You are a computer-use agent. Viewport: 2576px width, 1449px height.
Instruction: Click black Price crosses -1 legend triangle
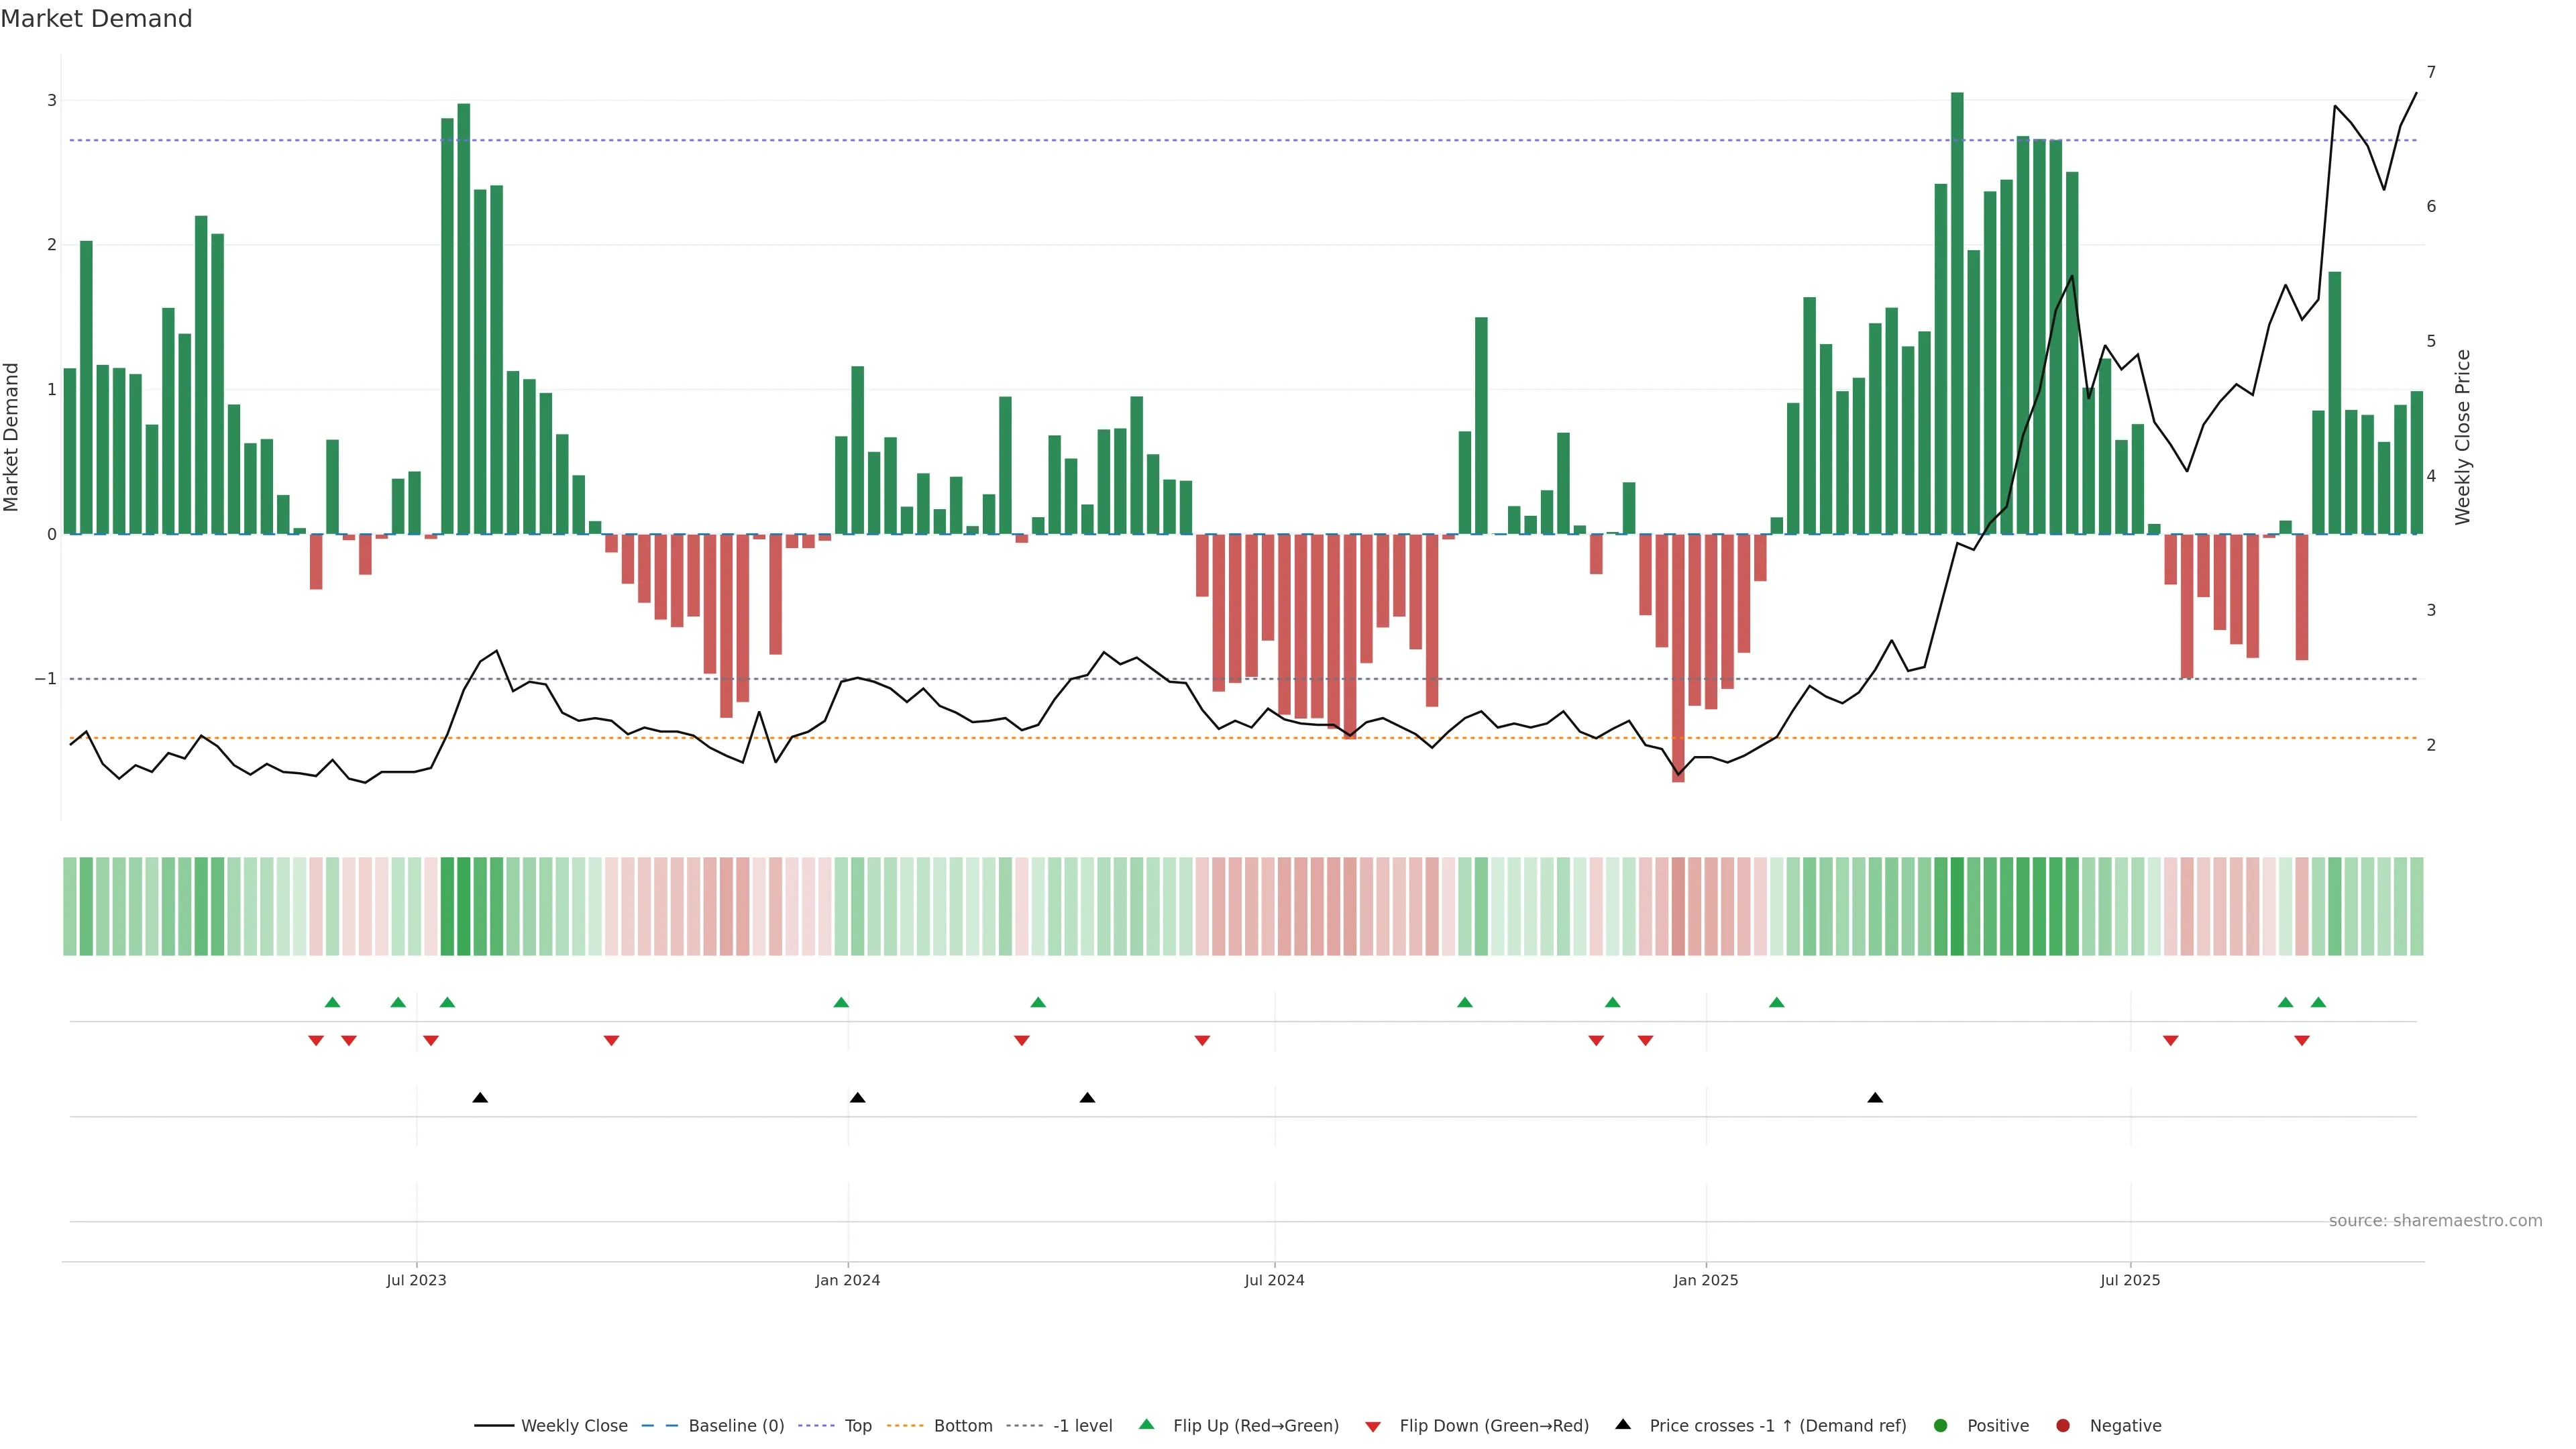click(x=1623, y=1425)
